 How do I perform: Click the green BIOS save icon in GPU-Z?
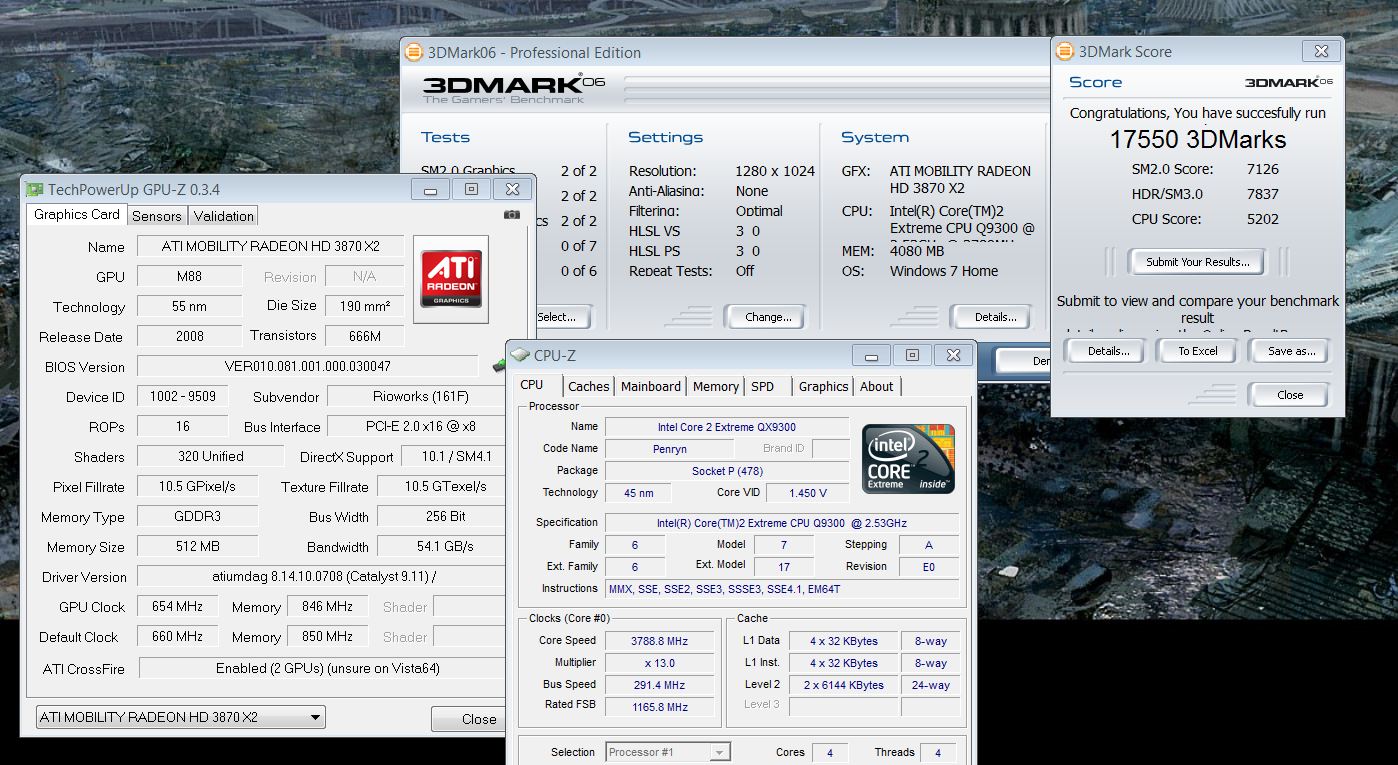[x=498, y=366]
